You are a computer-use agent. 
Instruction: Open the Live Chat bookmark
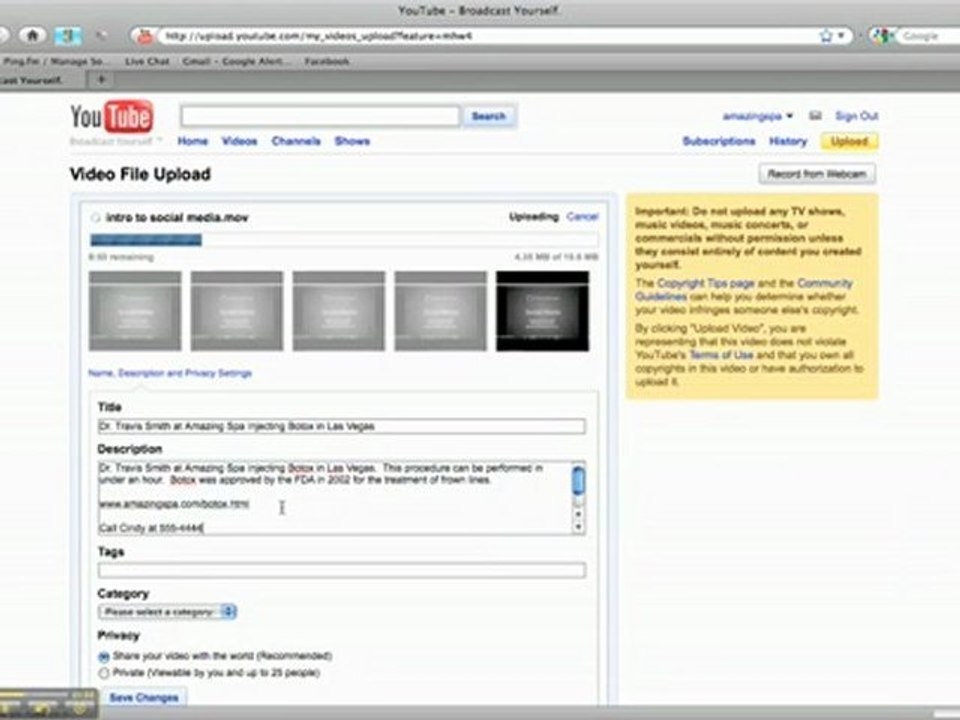point(147,61)
